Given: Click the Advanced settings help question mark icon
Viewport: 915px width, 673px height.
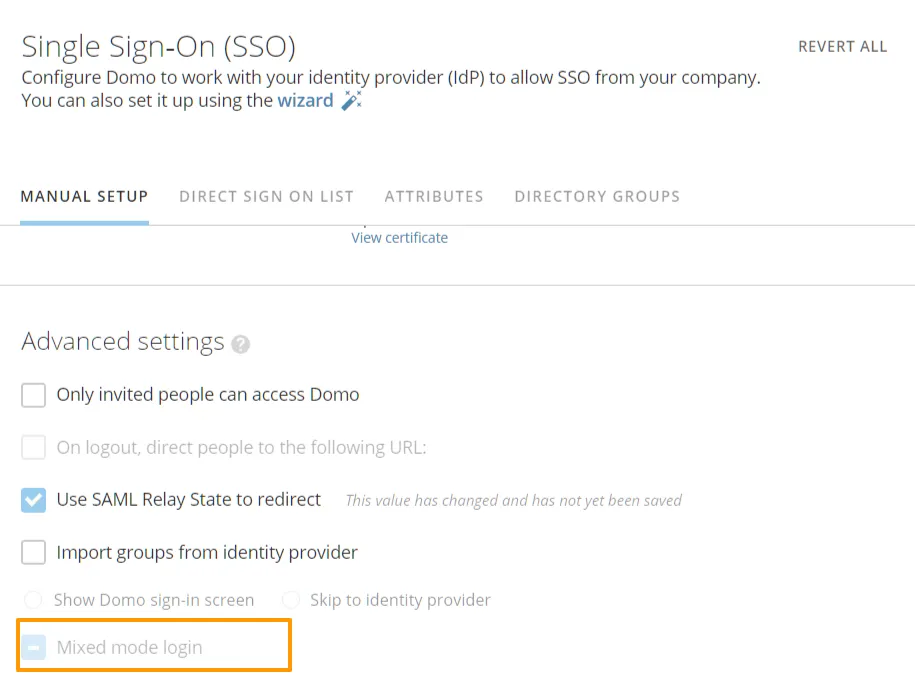Looking at the screenshot, I should pyautogui.click(x=240, y=344).
